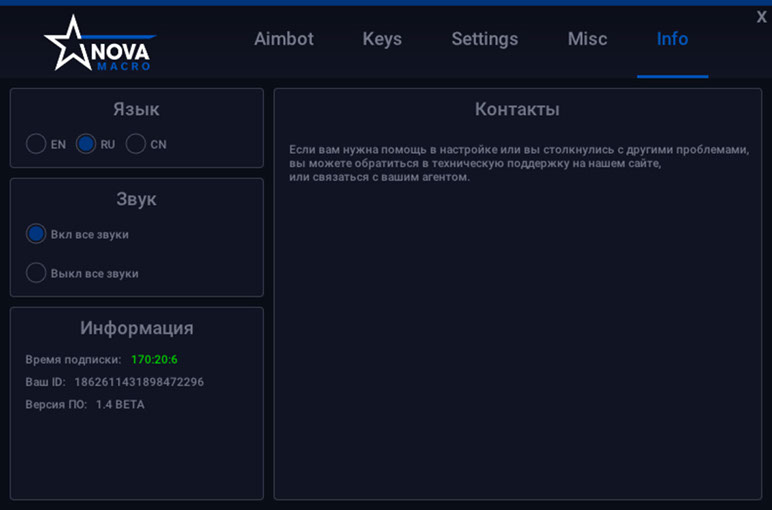Viewport: 772px width, 510px height.
Task: Select the Misc tab
Action: click(587, 39)
